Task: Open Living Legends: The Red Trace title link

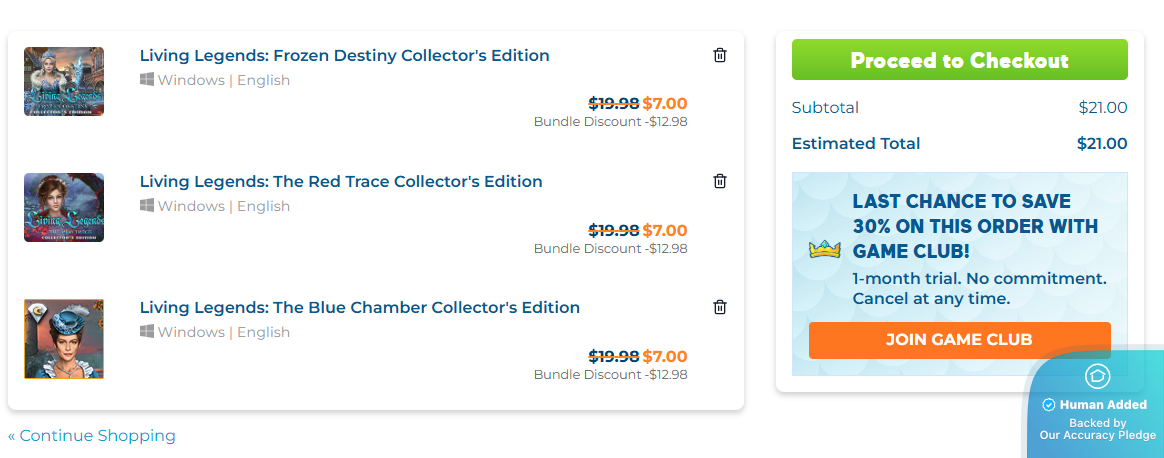Action: 341,182
